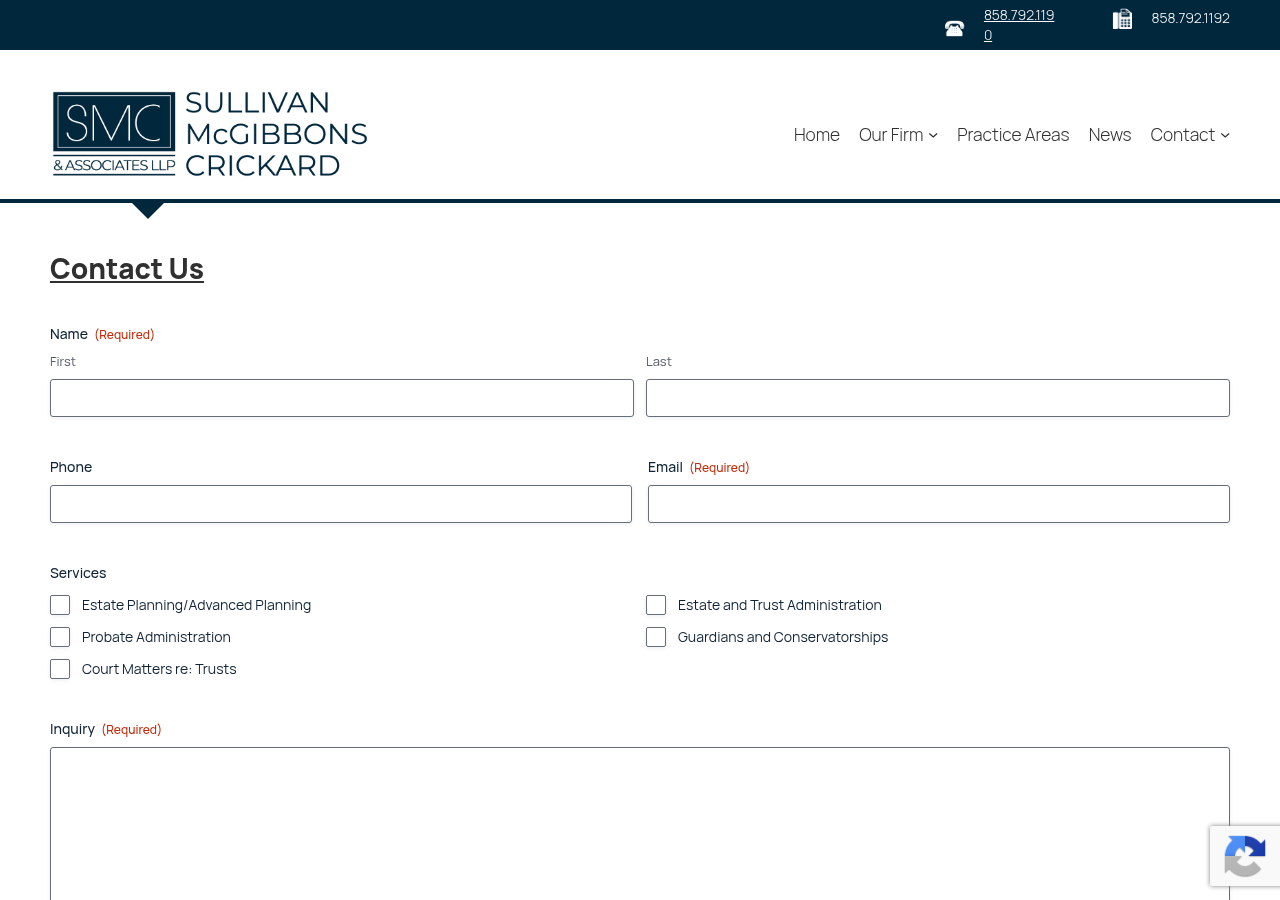
Task: Expand the Our Firm submenu chevron
Action: pyautogui.click(x=933, y=135)
